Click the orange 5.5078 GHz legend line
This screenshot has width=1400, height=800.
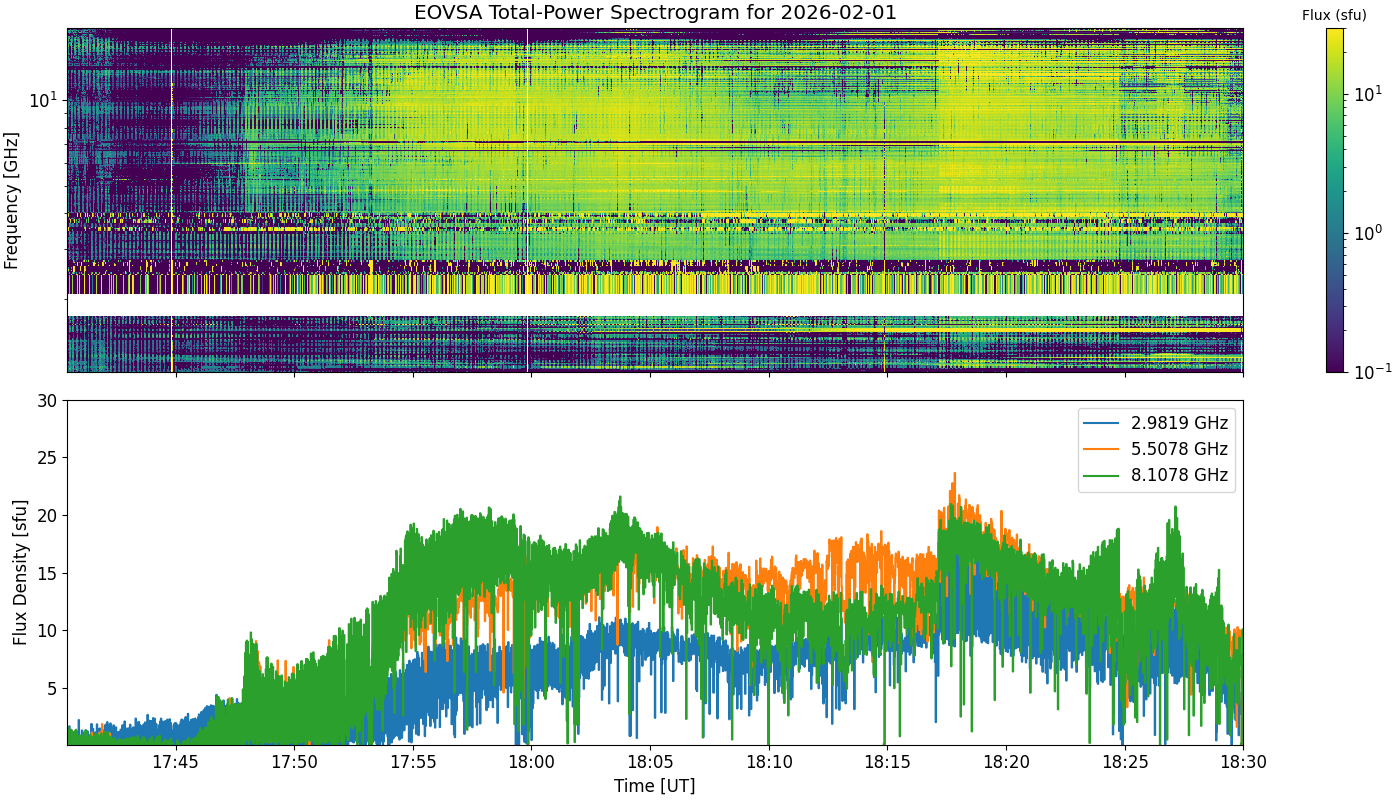(x=1101, y=450)
